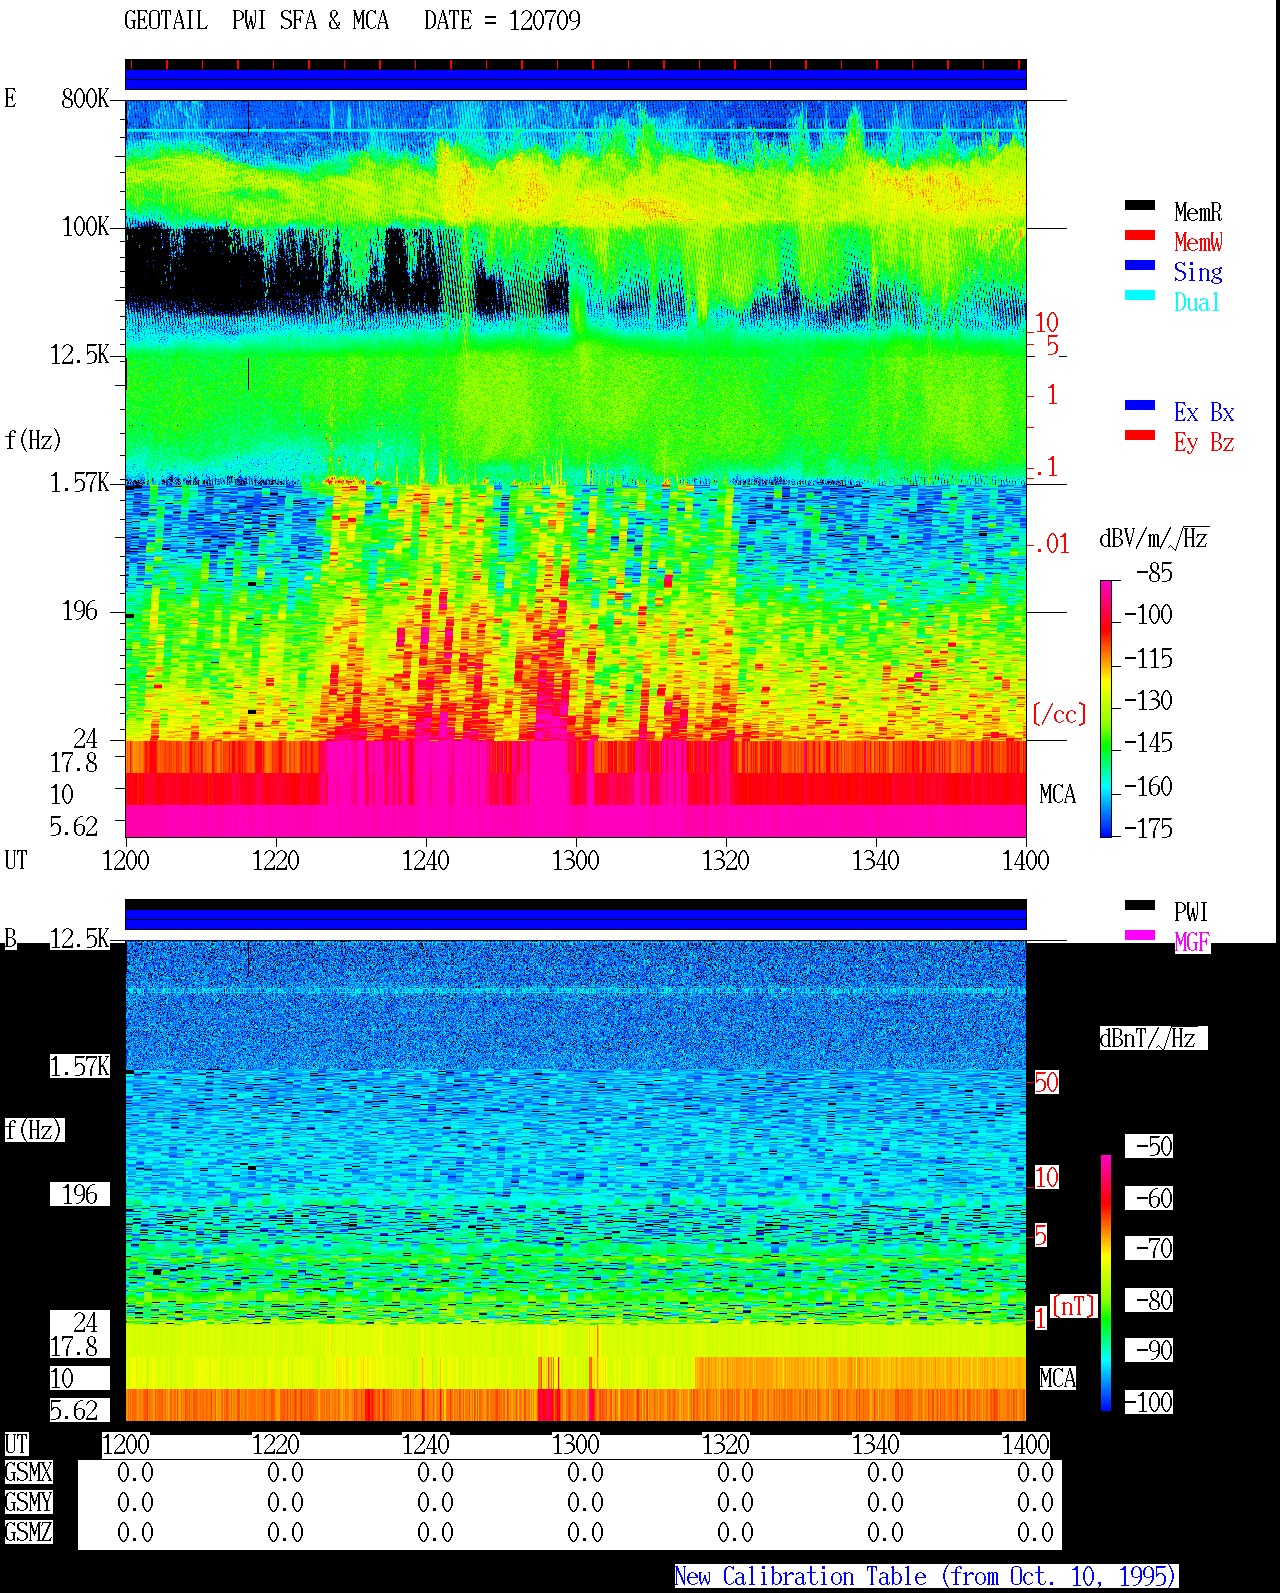Click the red [/cc] density unit label

point(1059,714)
